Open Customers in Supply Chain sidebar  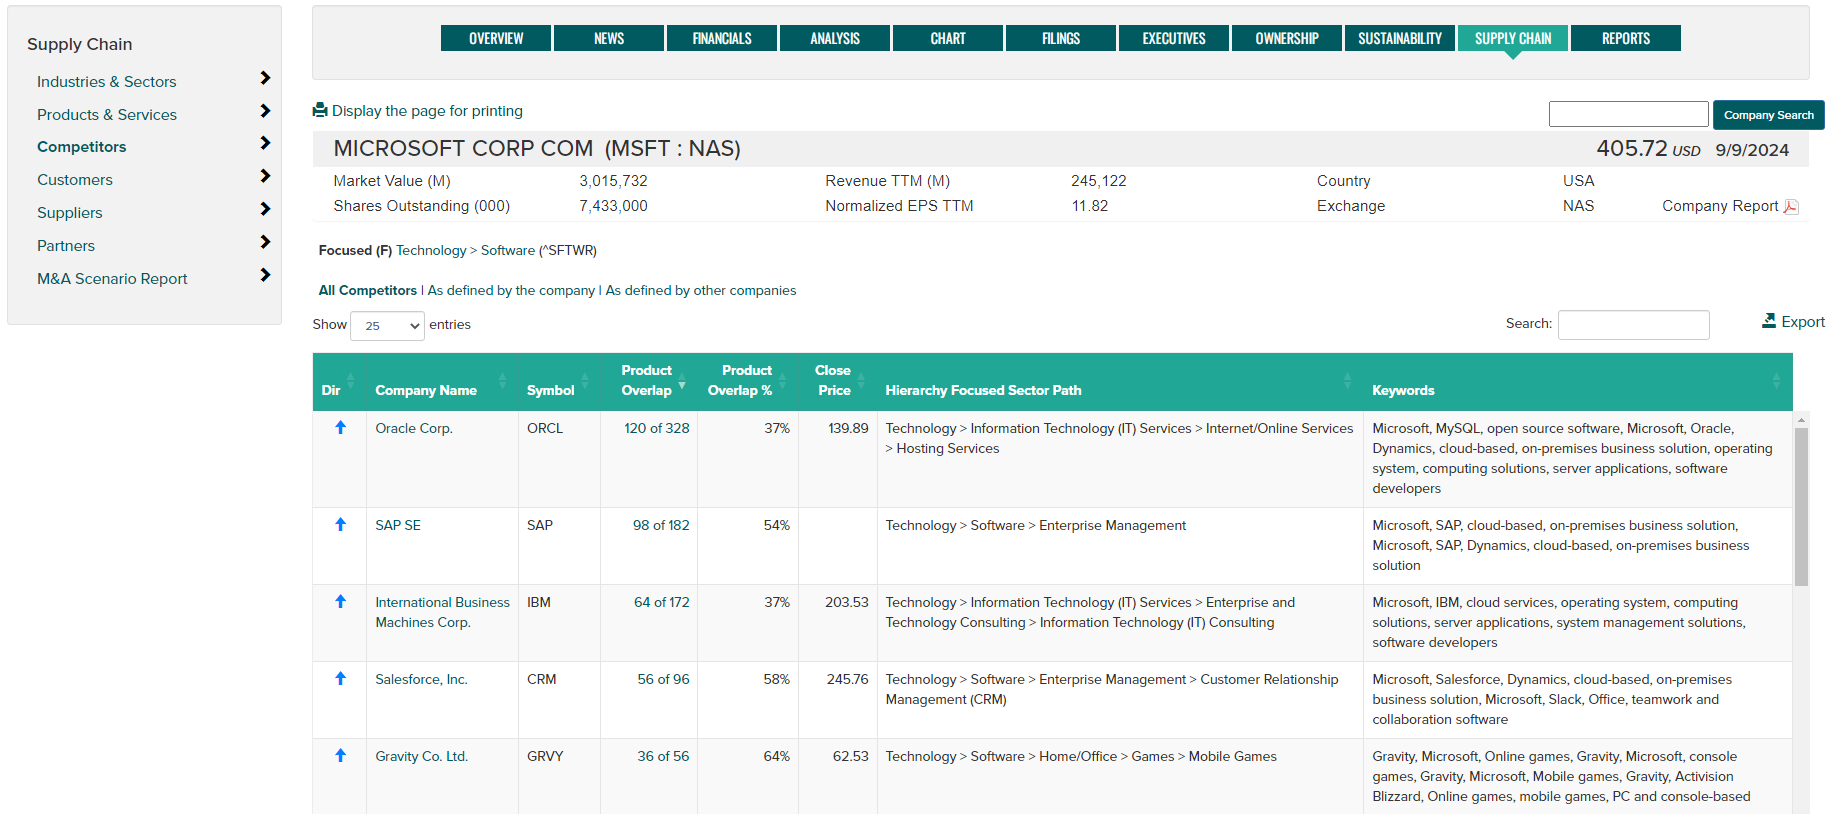[75, 180]
